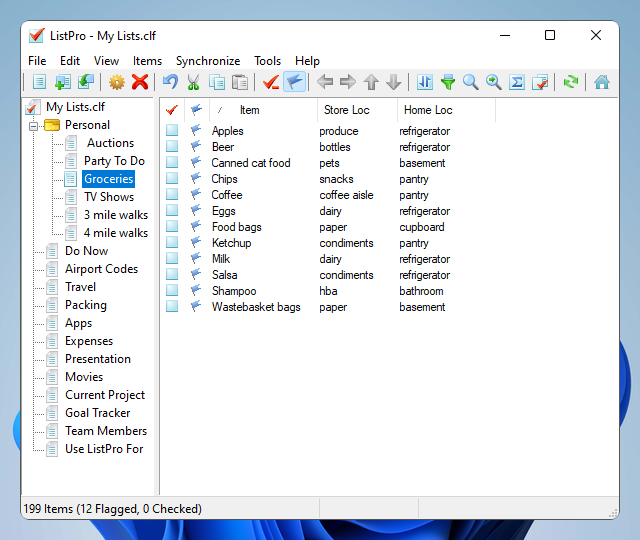Click the Find Next magnifier arrow icon
640x540 pixels.
pyautogui.click(x=494, y=82)
